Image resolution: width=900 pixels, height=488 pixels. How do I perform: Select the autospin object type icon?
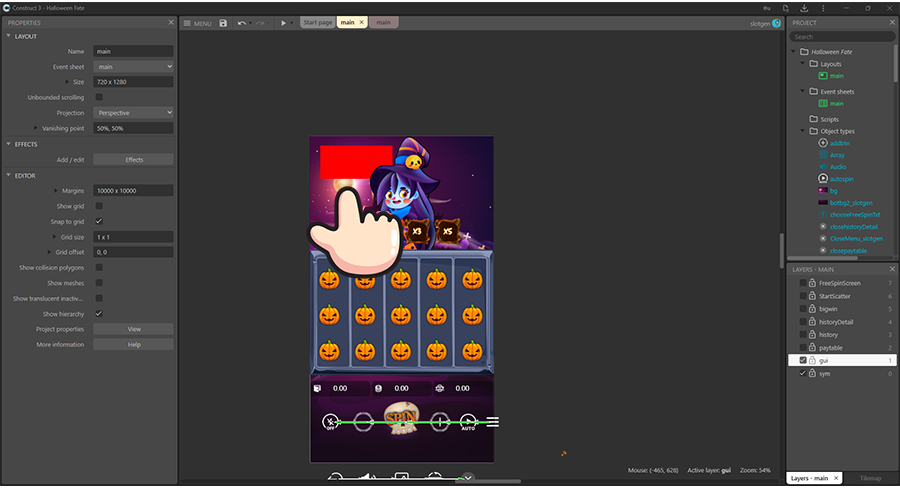pyautogui.click(x=823, y=178)
